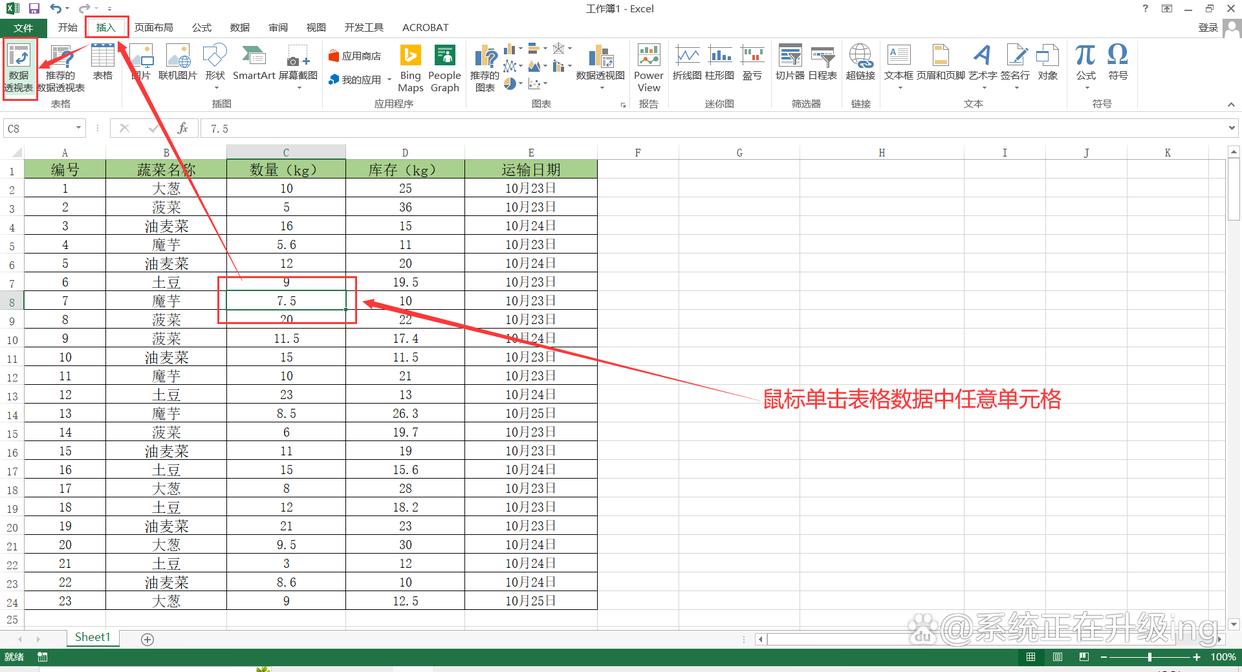Select row 12 header
Screen dimensions: 1242x672
[x=12, y=377]
